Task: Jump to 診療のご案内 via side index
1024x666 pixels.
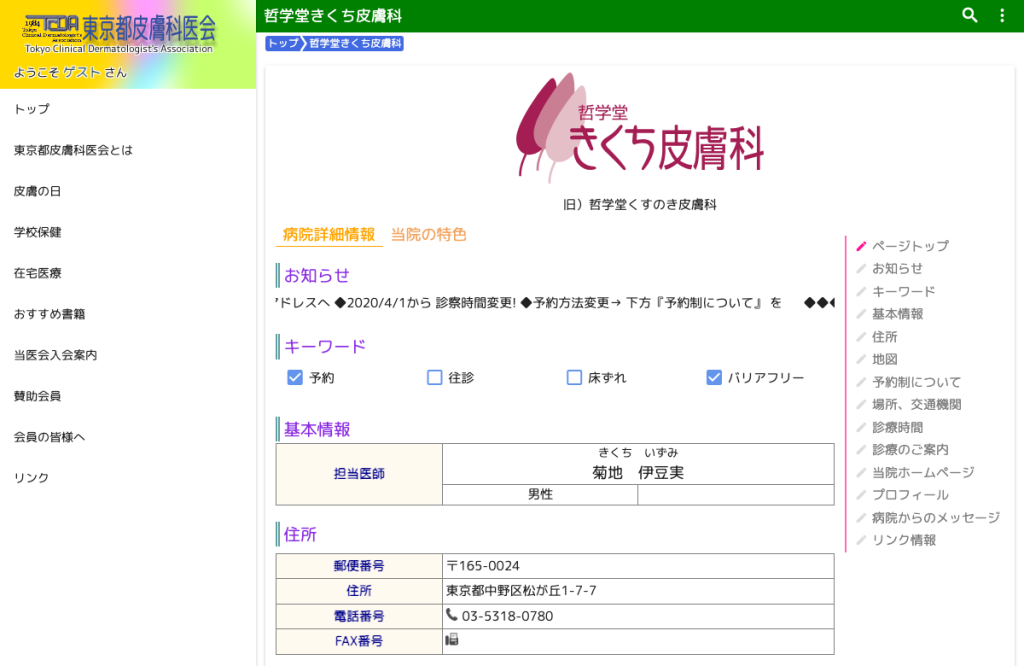Action: 910,450
